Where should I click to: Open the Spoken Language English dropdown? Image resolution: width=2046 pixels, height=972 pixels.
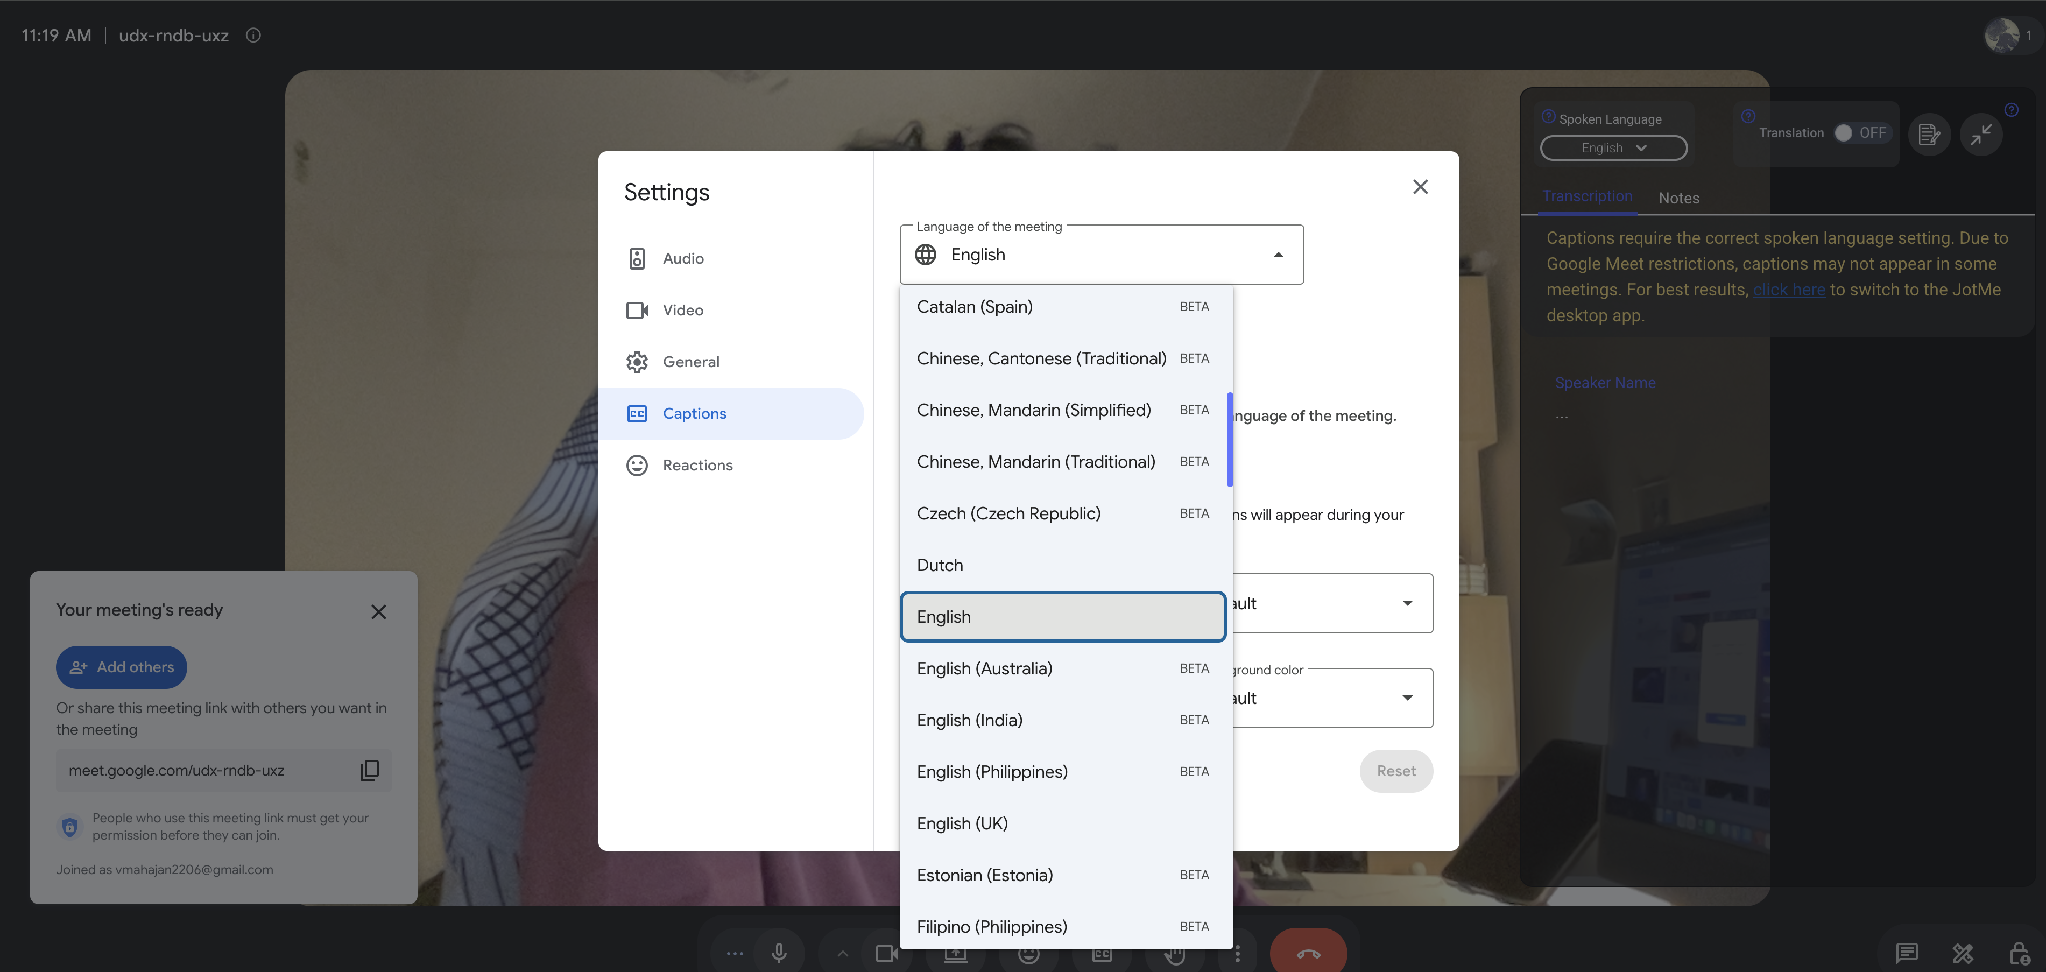tap(1614, 148)
